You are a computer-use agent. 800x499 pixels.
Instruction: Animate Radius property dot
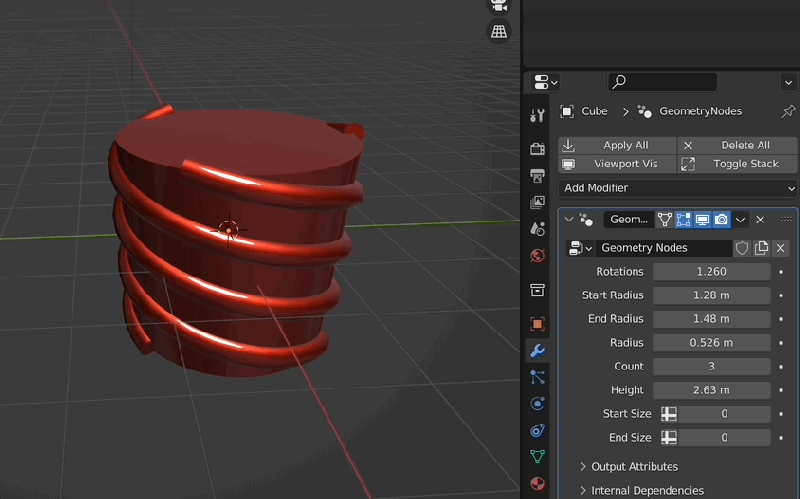pos(781,343)
